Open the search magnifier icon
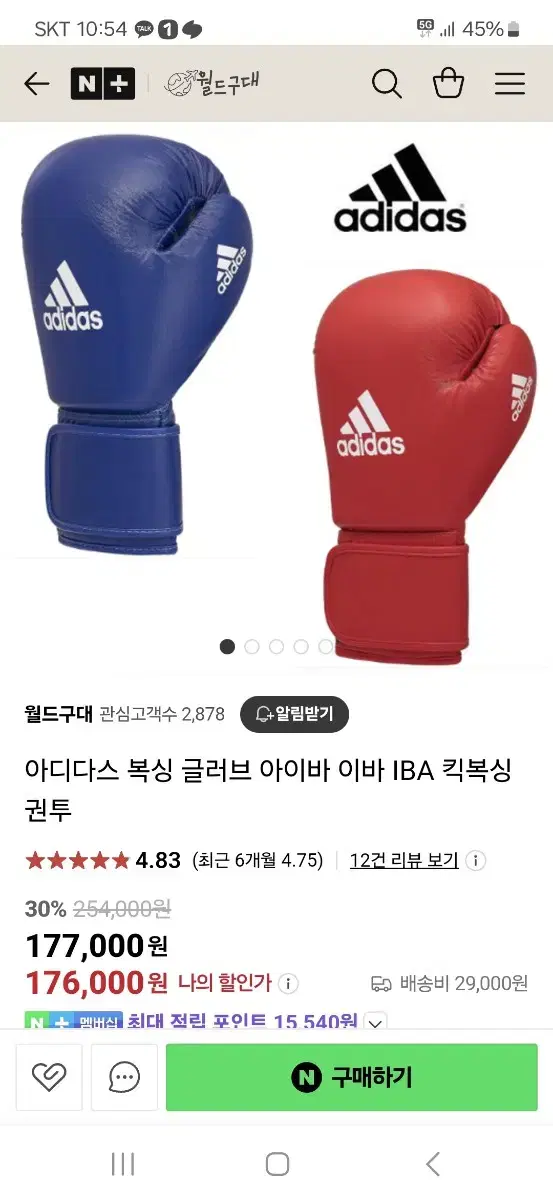The height and width of the screenshot is (1200, 553). tap(386, 84)
